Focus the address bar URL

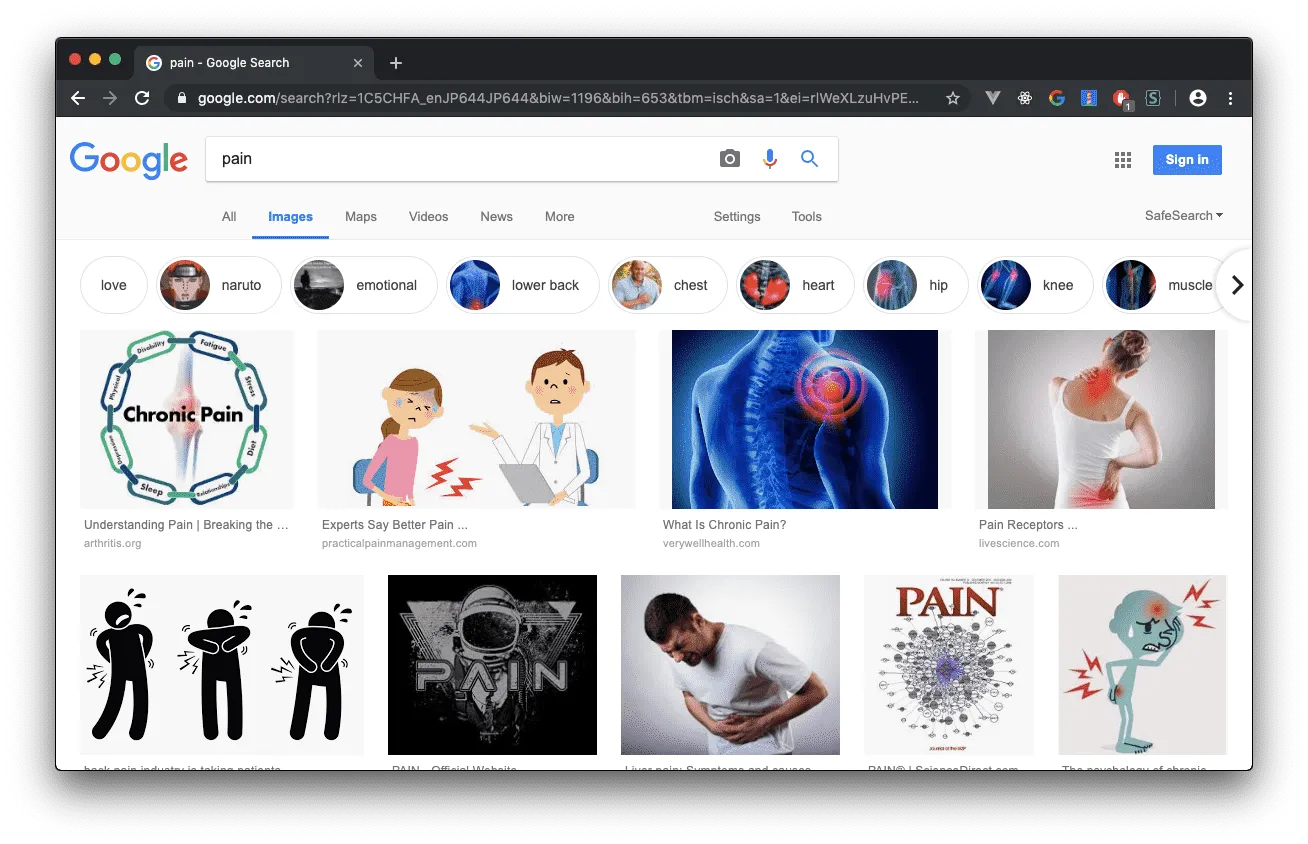coord(558,98)
